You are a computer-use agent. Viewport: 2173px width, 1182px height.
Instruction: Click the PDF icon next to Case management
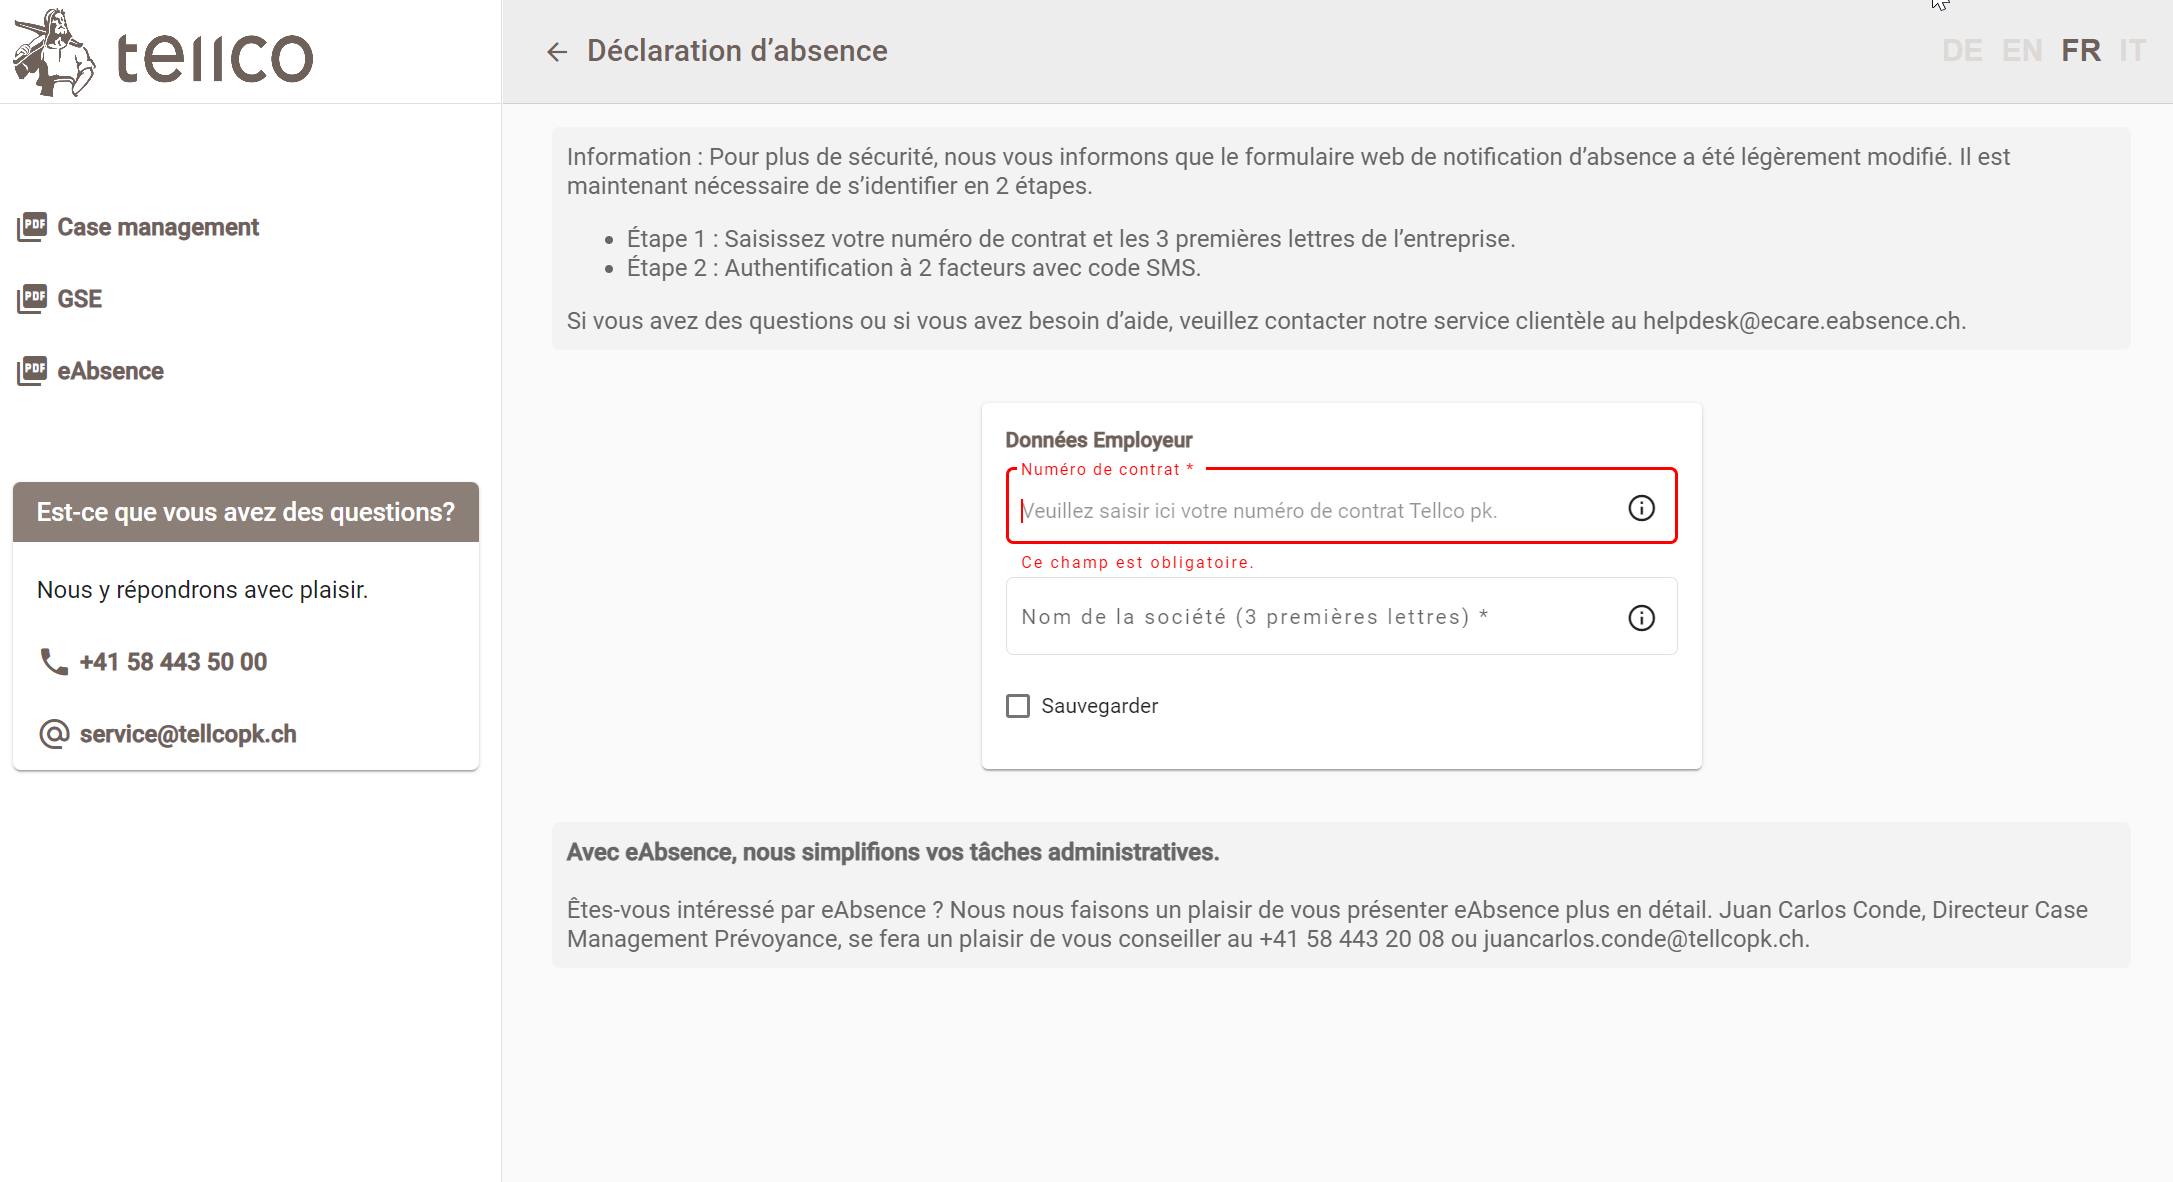click(x=32, y=227)
